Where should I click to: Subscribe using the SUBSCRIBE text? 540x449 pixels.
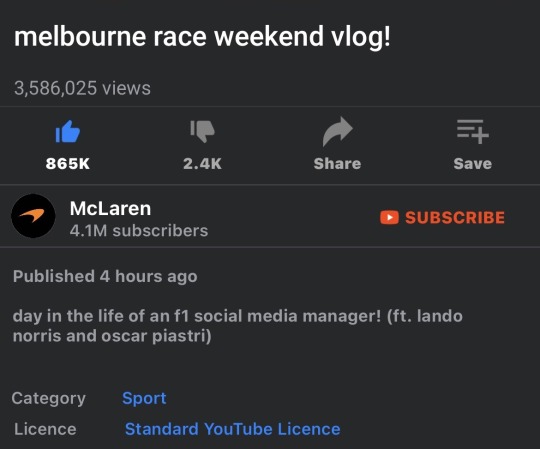coord(455,218)
